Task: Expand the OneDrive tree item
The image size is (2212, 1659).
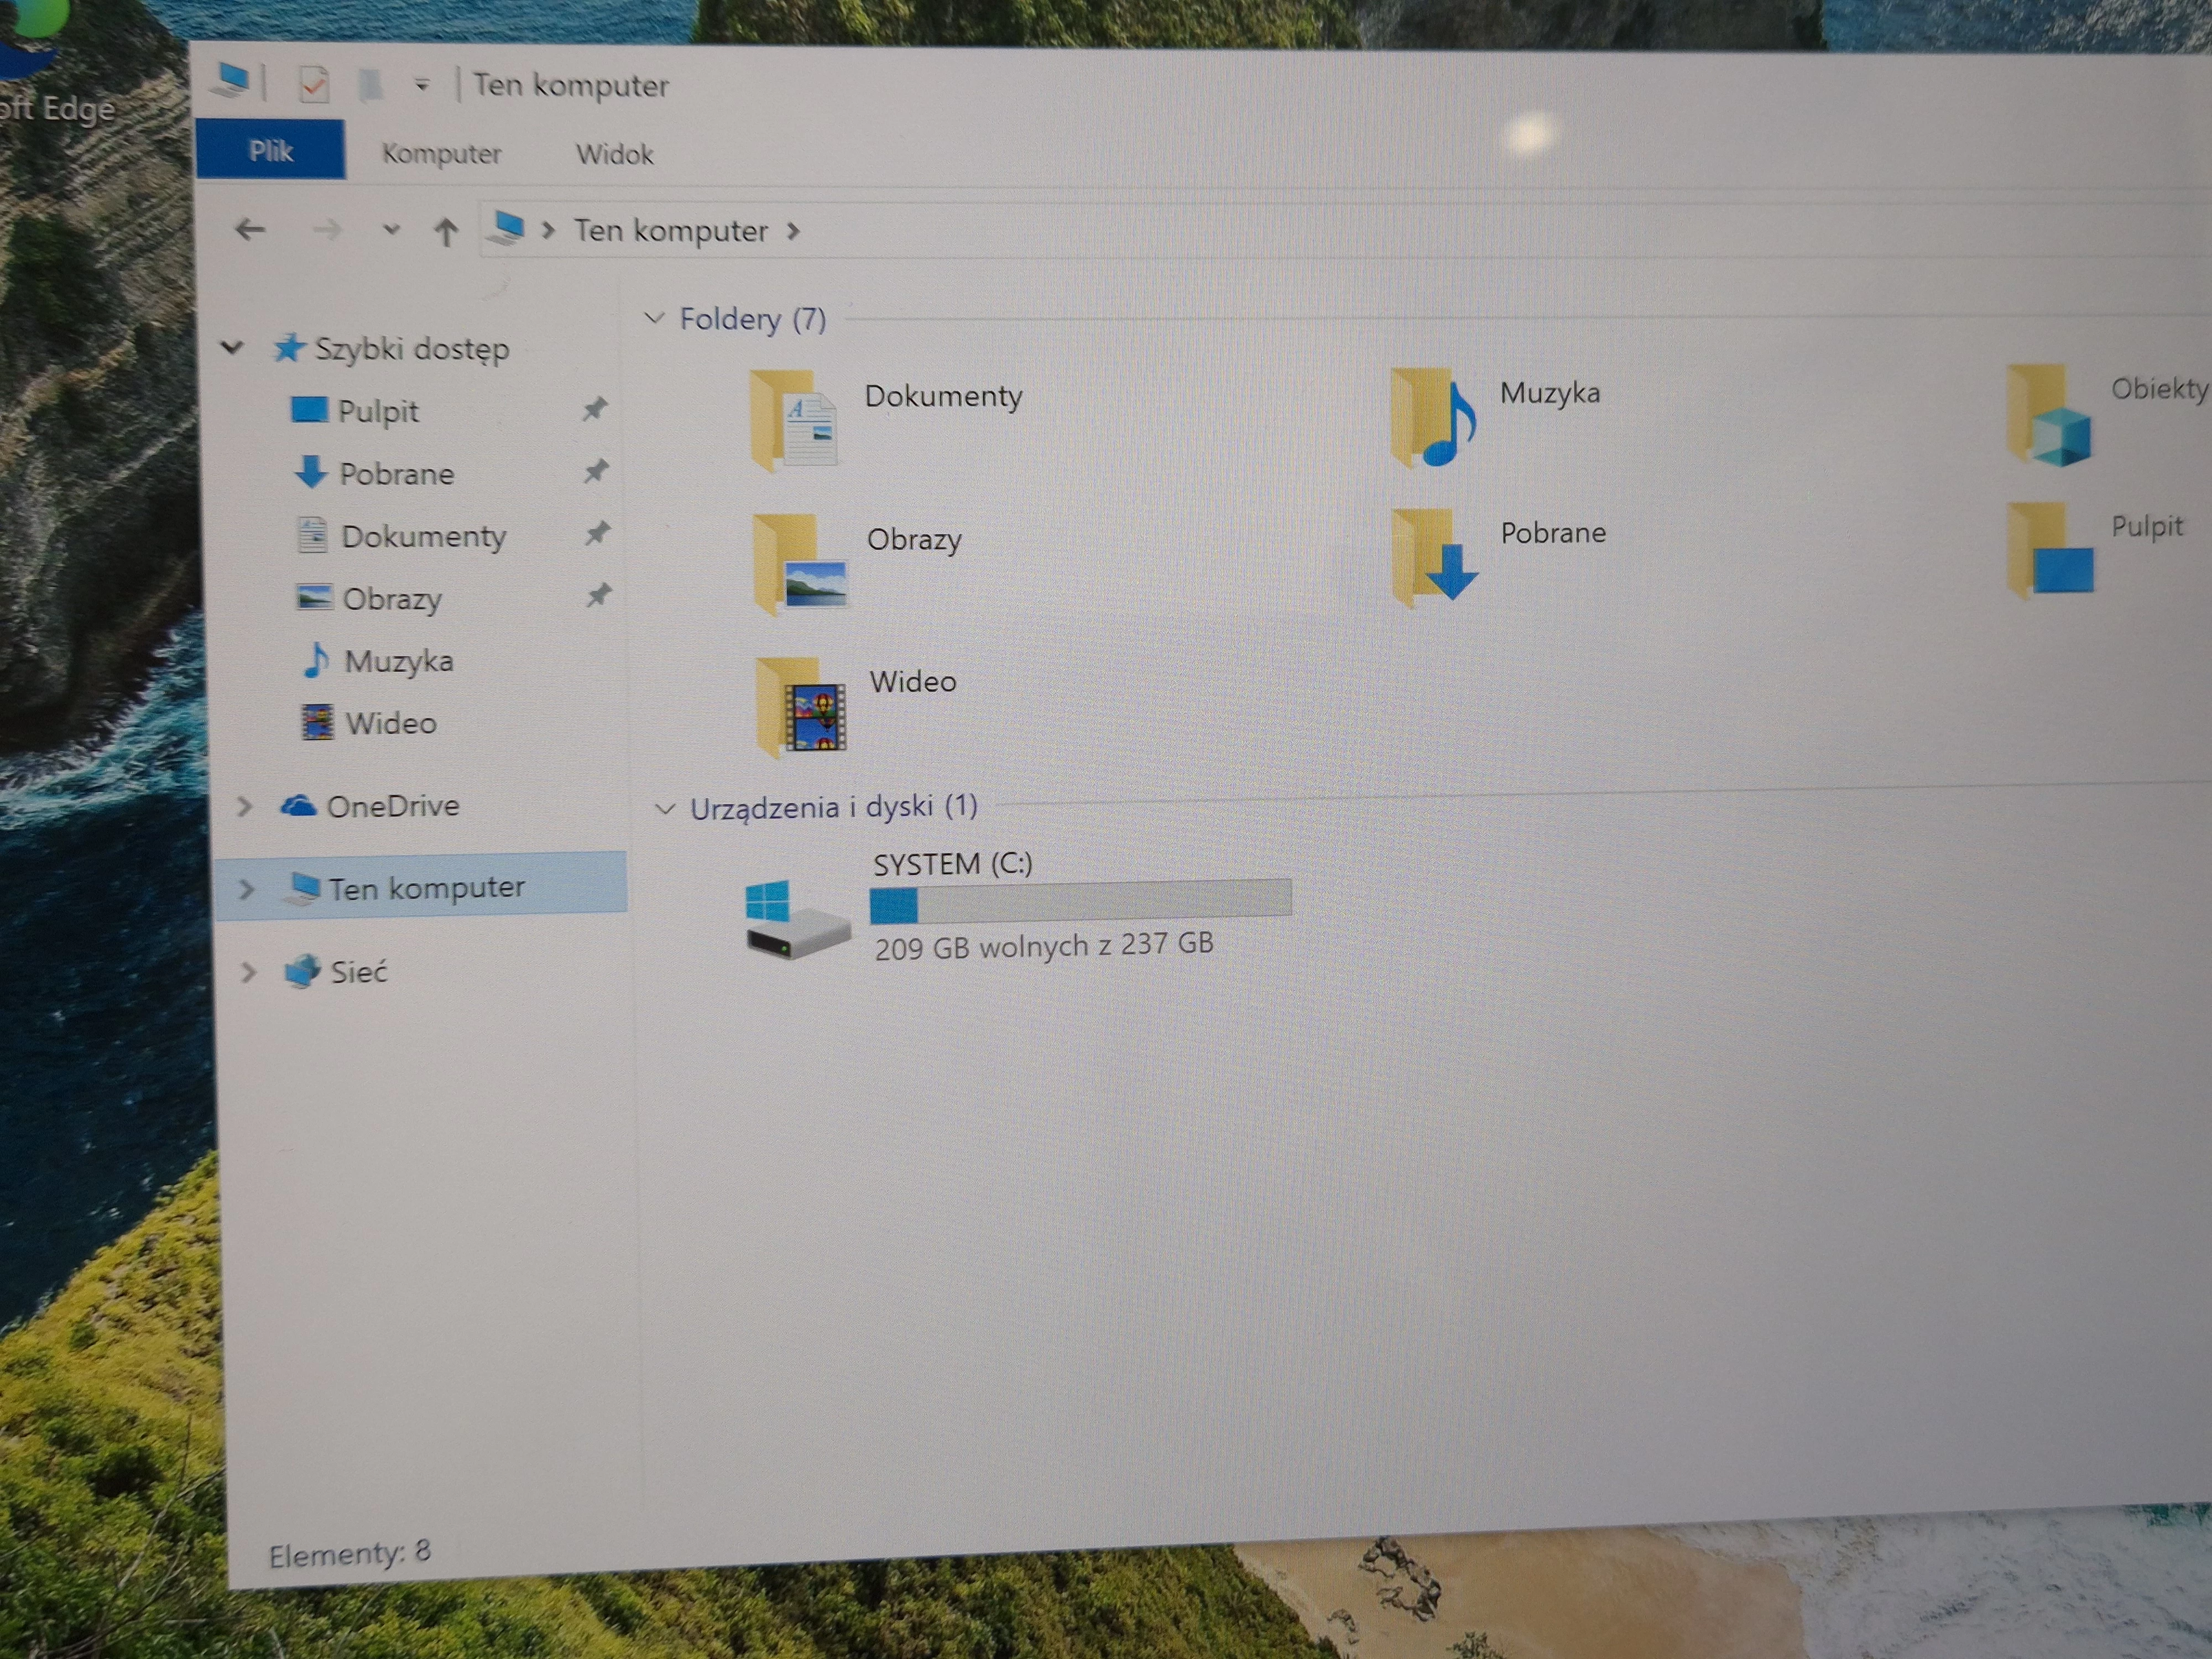Action: pos(247,805)
